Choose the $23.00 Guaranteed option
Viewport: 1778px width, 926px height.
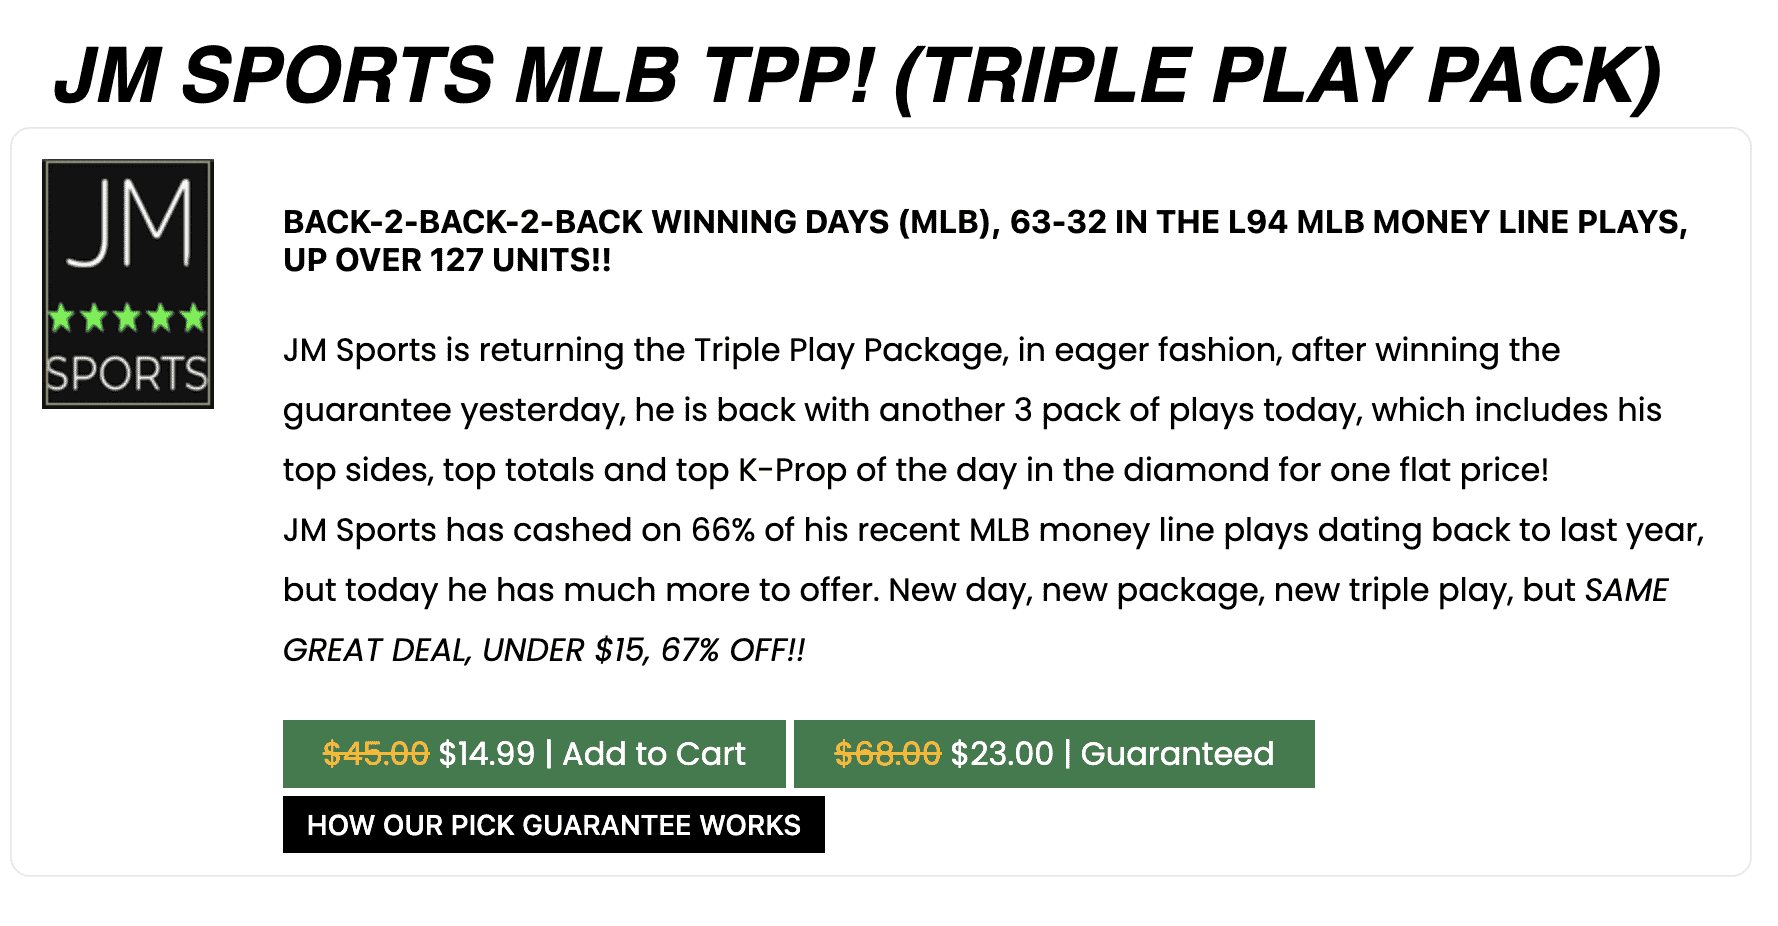coord(1054,754)
